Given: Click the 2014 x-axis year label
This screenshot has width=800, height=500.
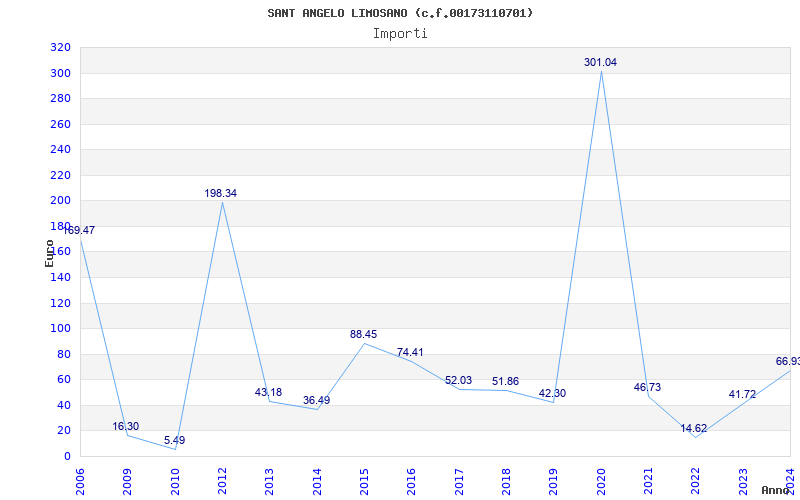Looking at the screenshot, I should click(317, 482).
